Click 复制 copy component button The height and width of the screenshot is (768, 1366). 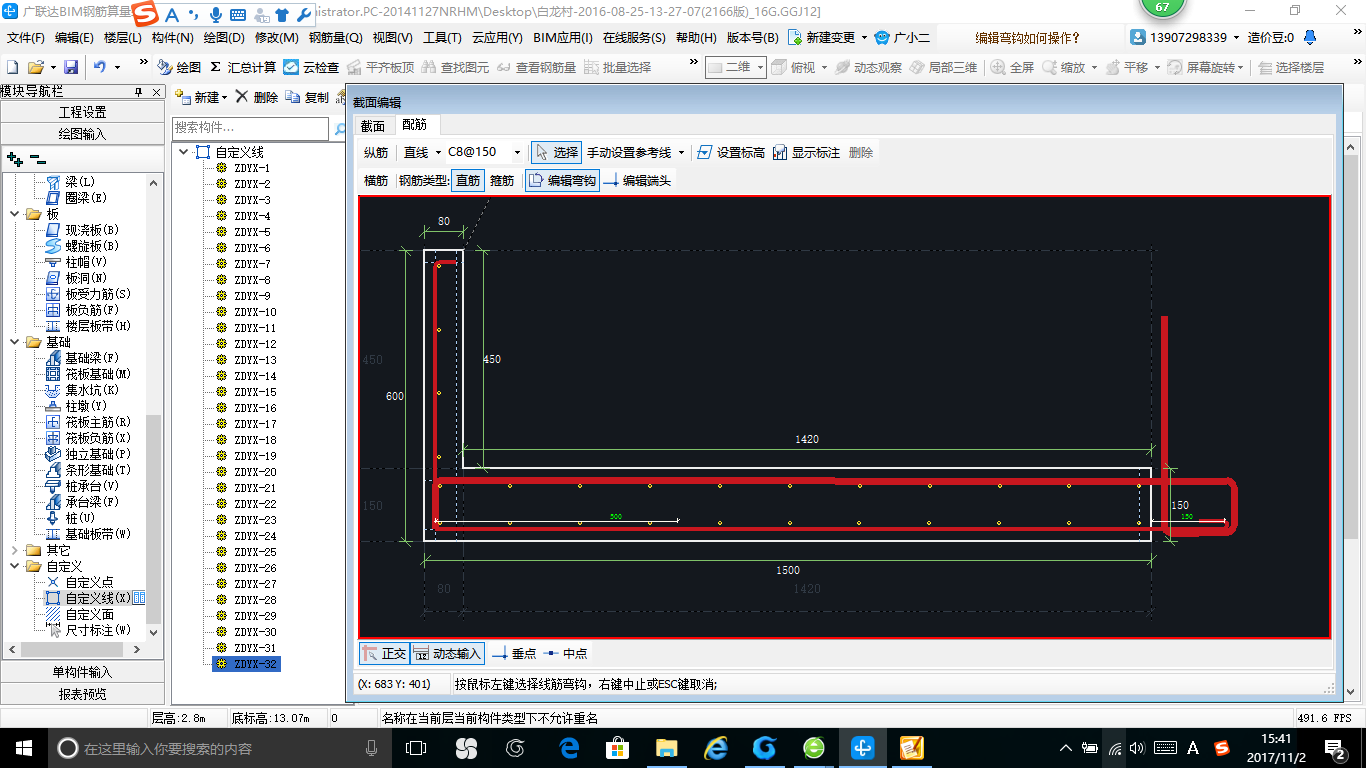307,97
